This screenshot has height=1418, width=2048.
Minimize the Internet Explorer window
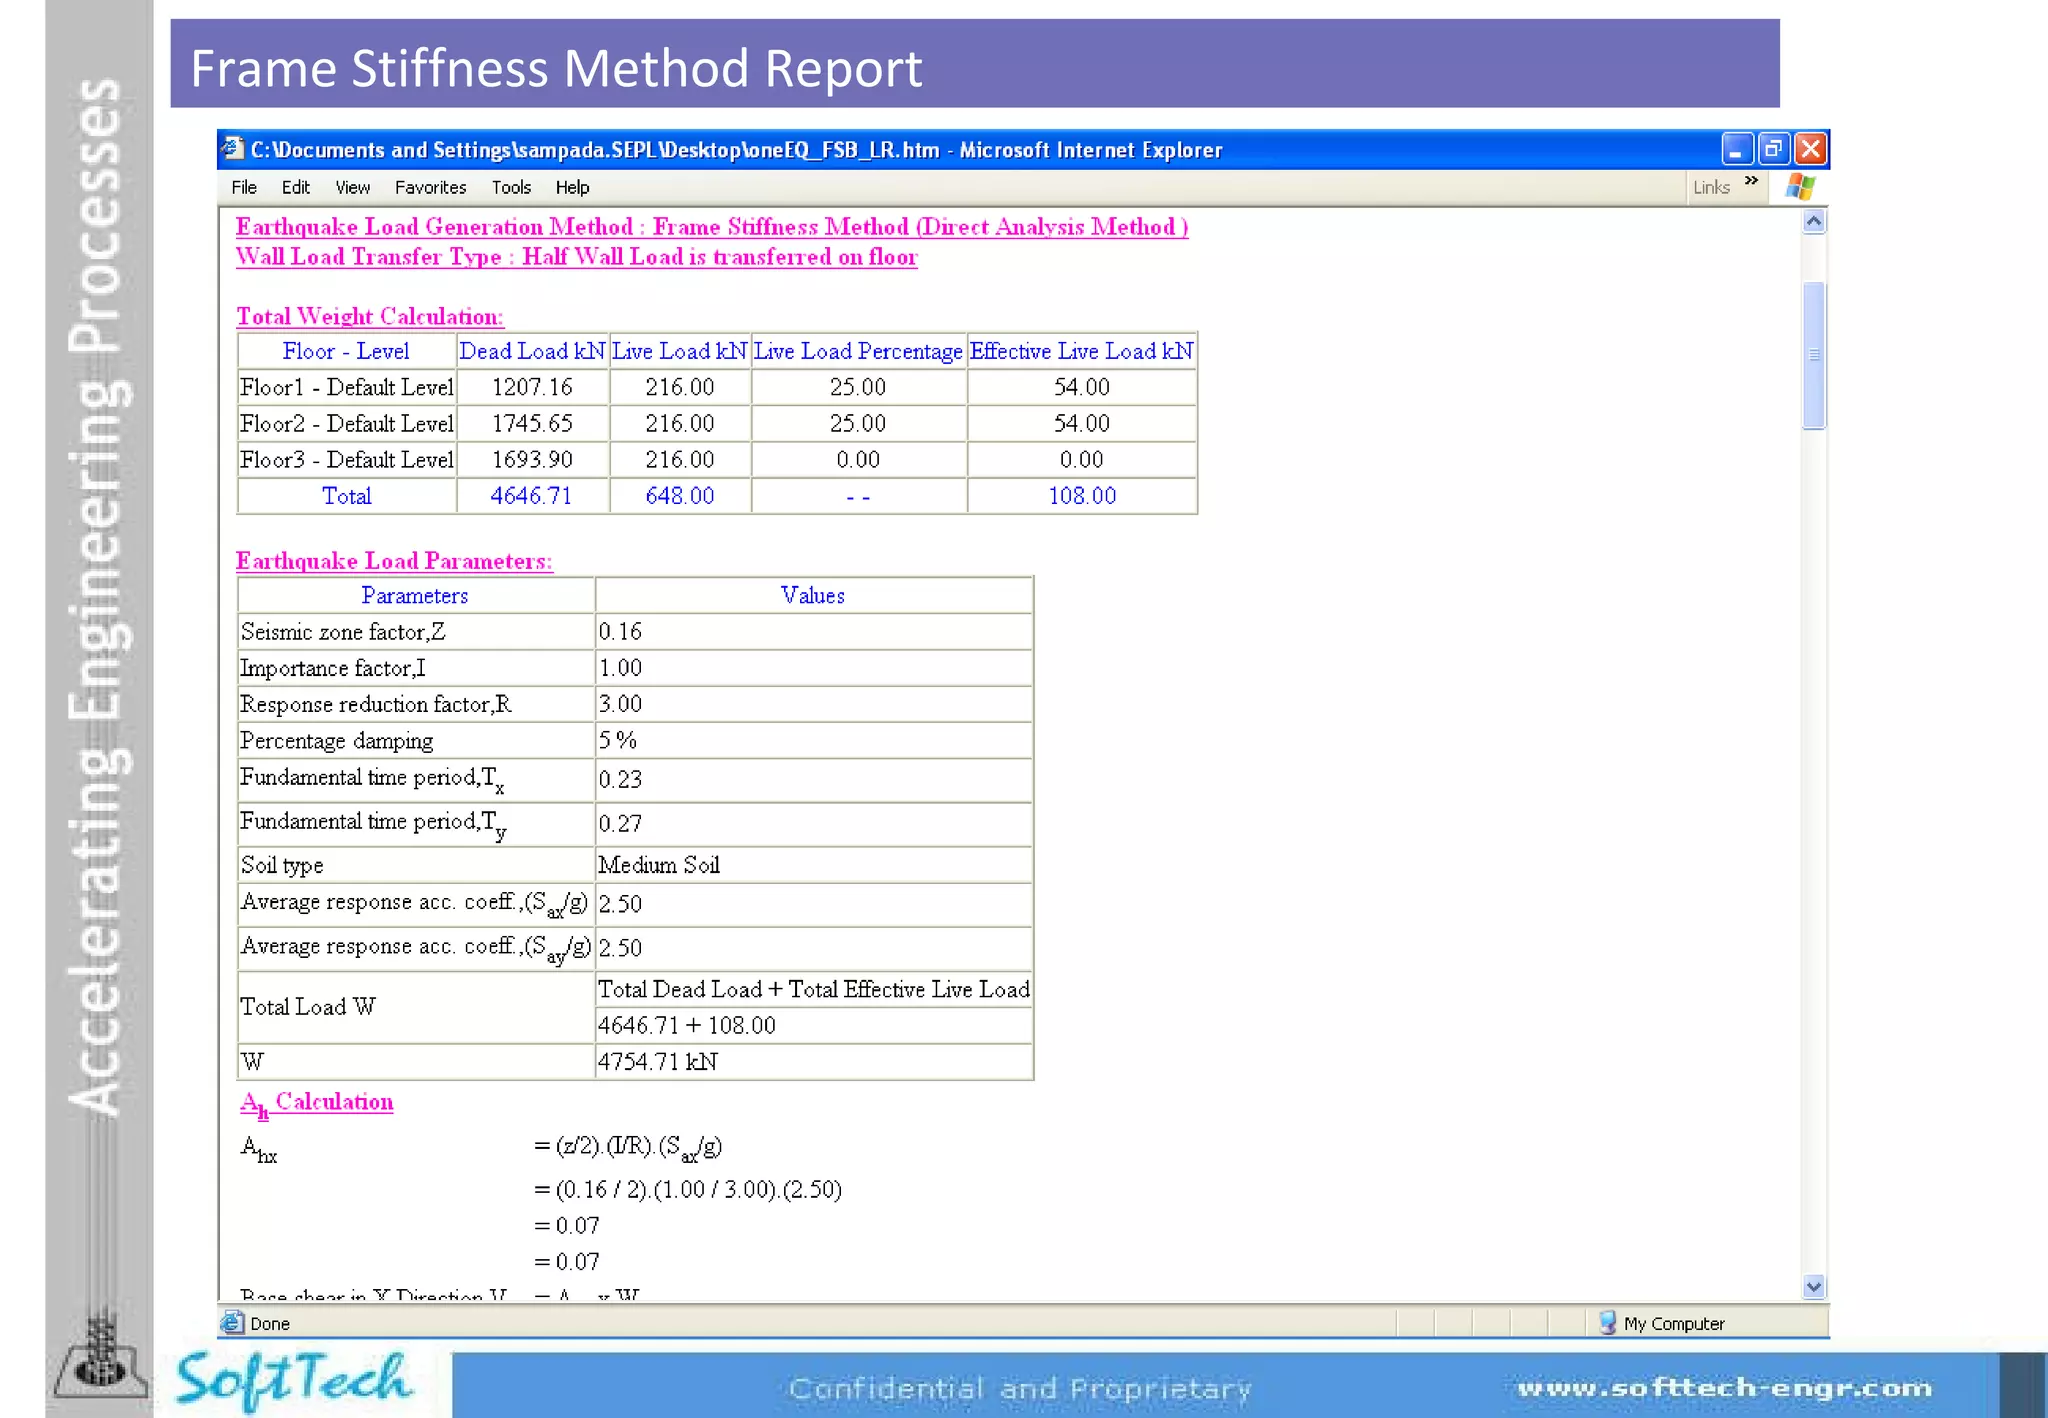(1737, 149)
